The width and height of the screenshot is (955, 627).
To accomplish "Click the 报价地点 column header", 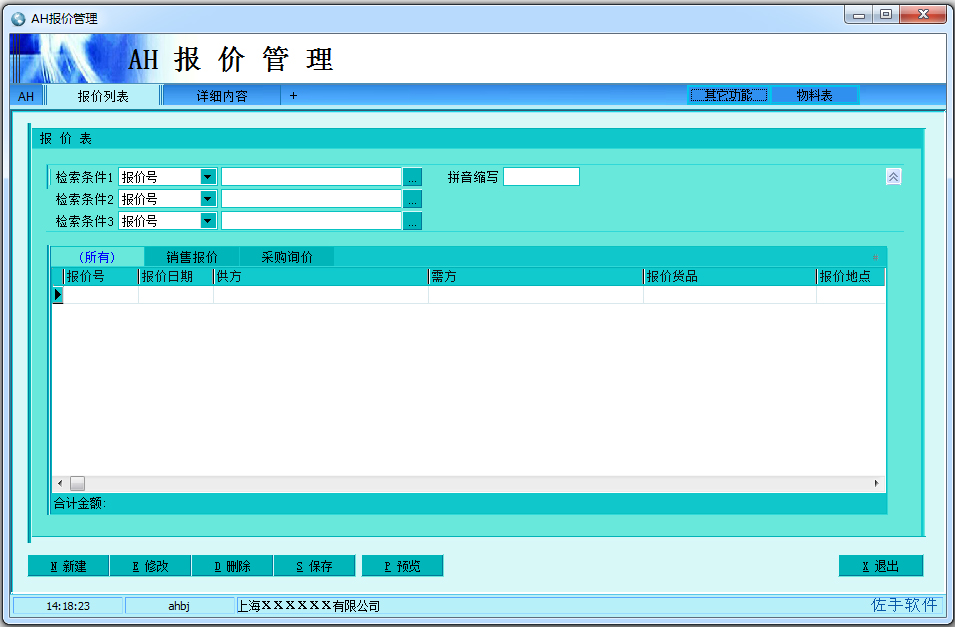I will point(850,276).
